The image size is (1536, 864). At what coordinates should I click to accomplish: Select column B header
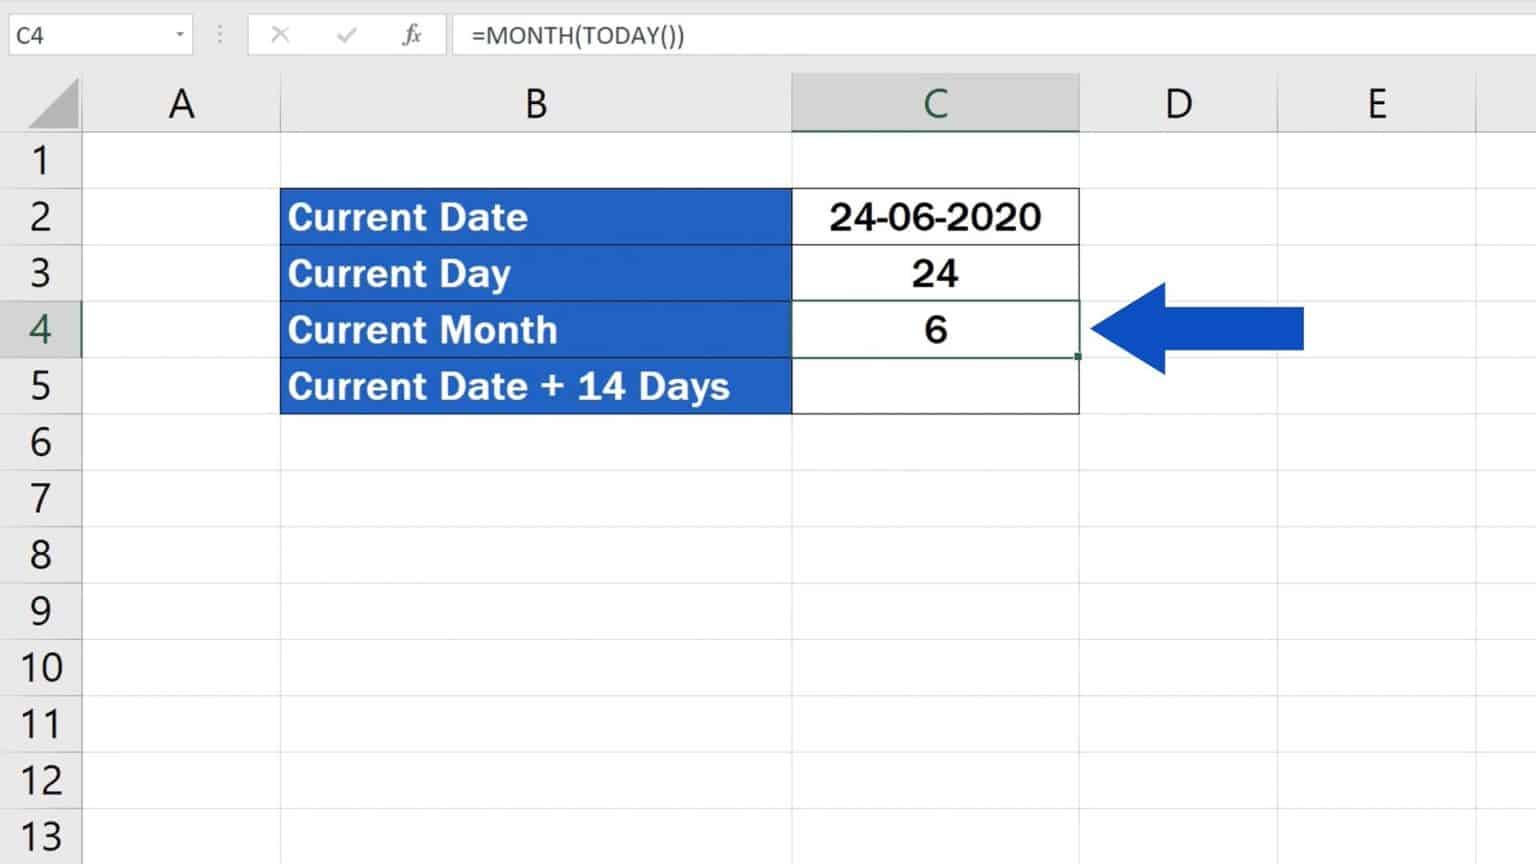[x=536, y=103]
